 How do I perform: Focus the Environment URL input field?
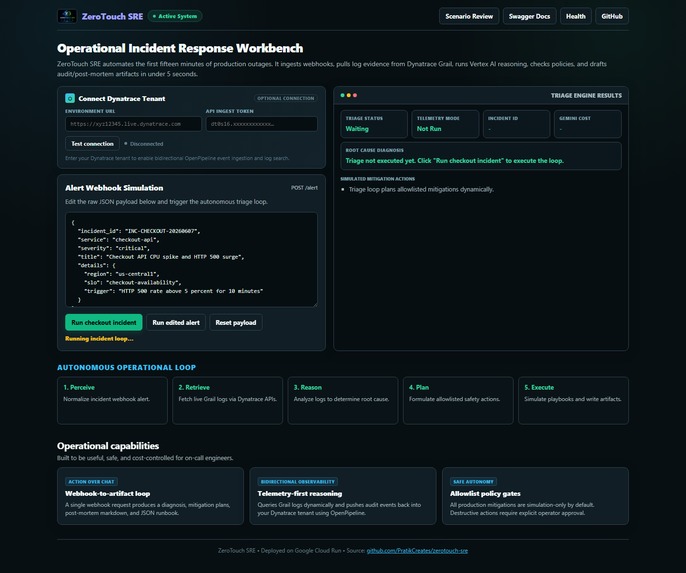[x=133, y=124]
